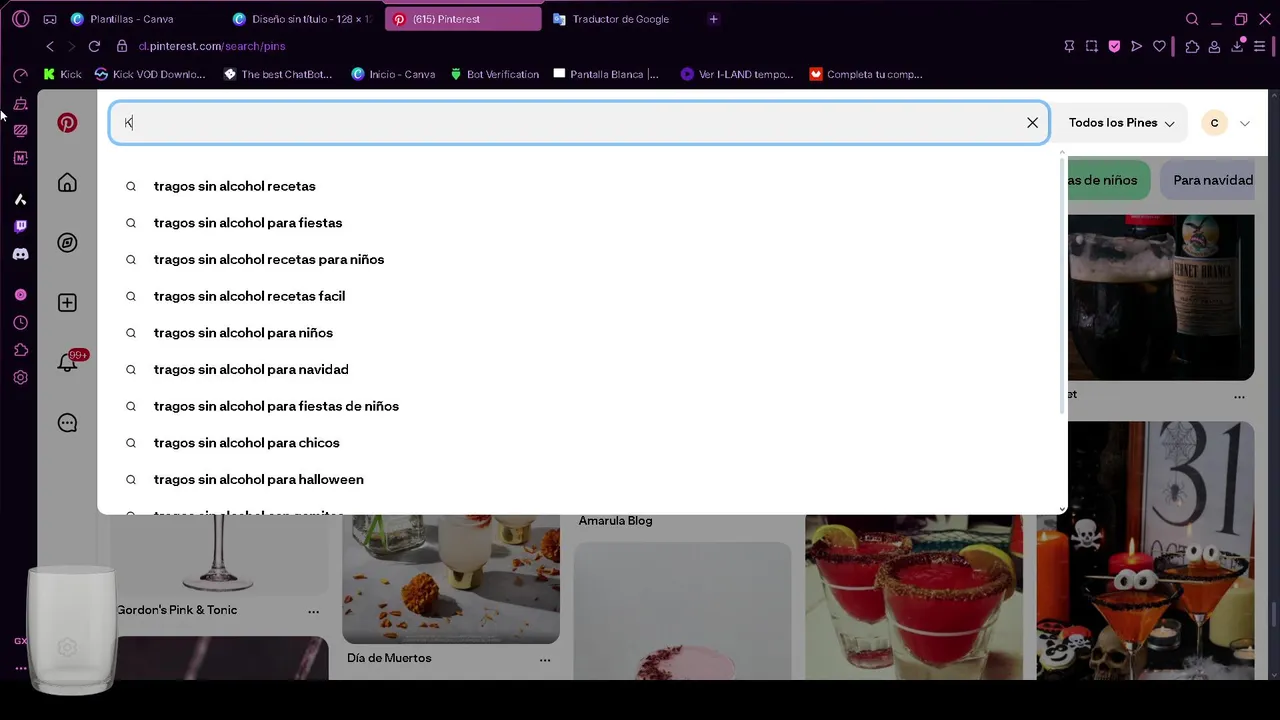Open the Kick VOD Downloader bookmark
1280x720 pixels.
coord(150,74)
